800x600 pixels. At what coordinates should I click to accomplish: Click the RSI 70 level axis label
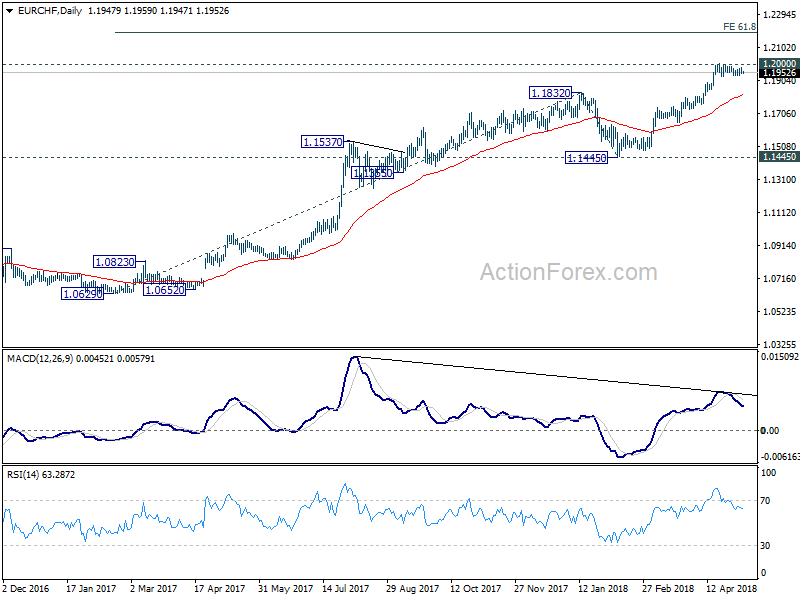[x=765, y=501]
